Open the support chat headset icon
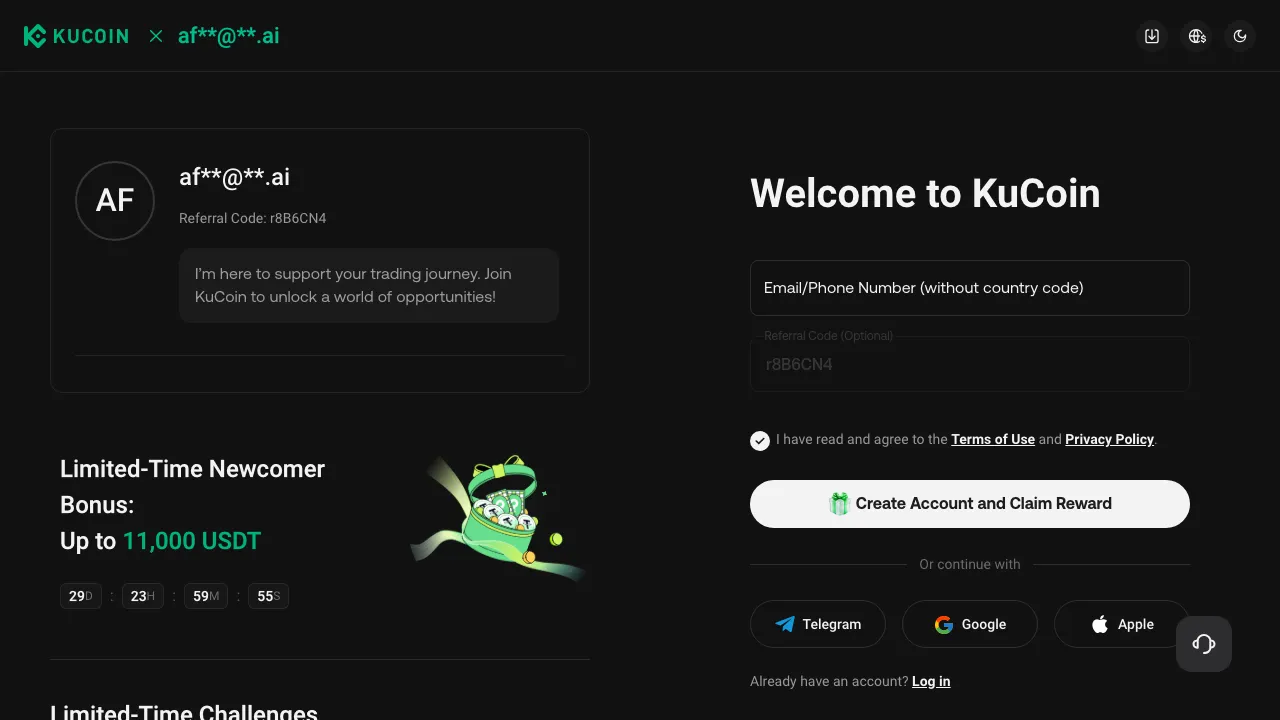1280x720 pixels. [1203, 643]
